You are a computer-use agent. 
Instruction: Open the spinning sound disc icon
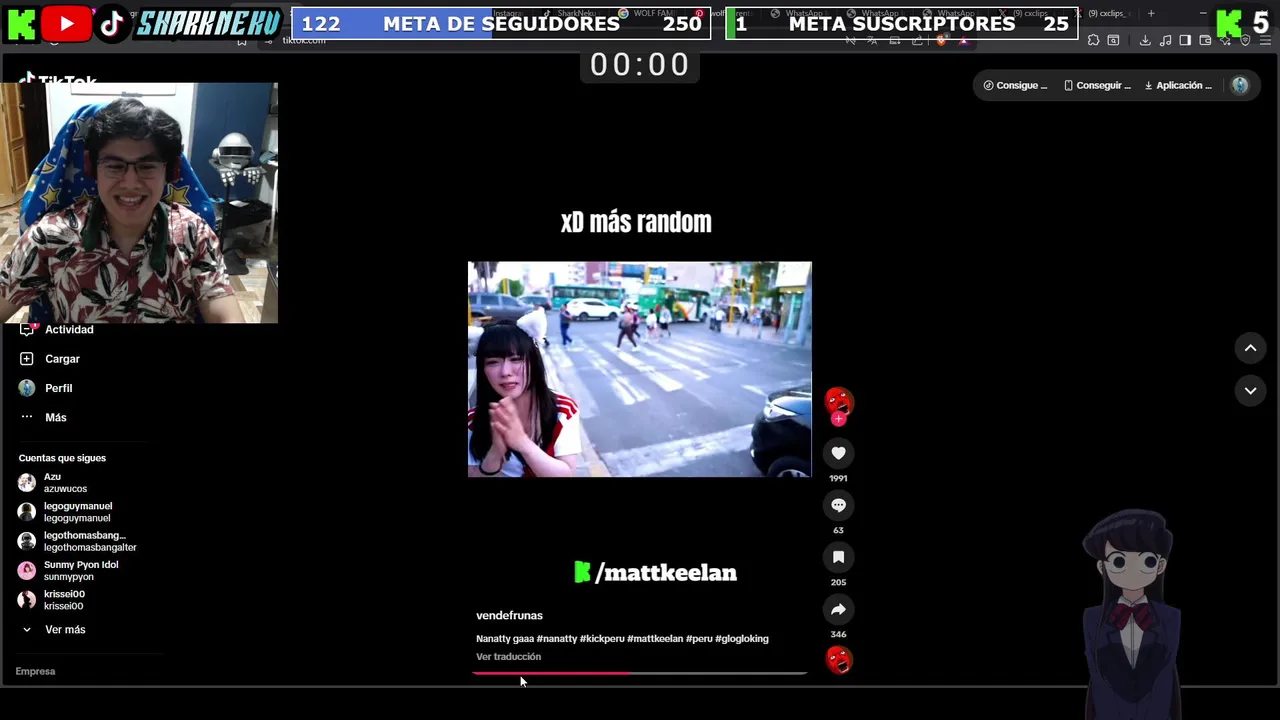point(838,660)
